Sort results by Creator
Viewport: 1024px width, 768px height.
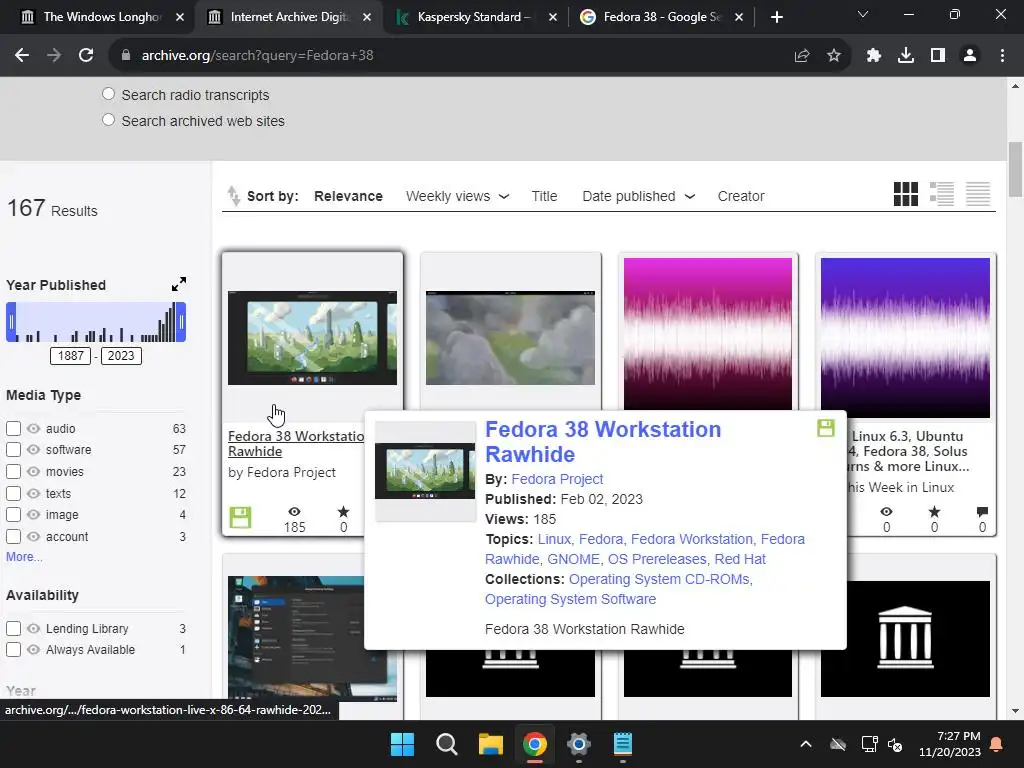741,196
